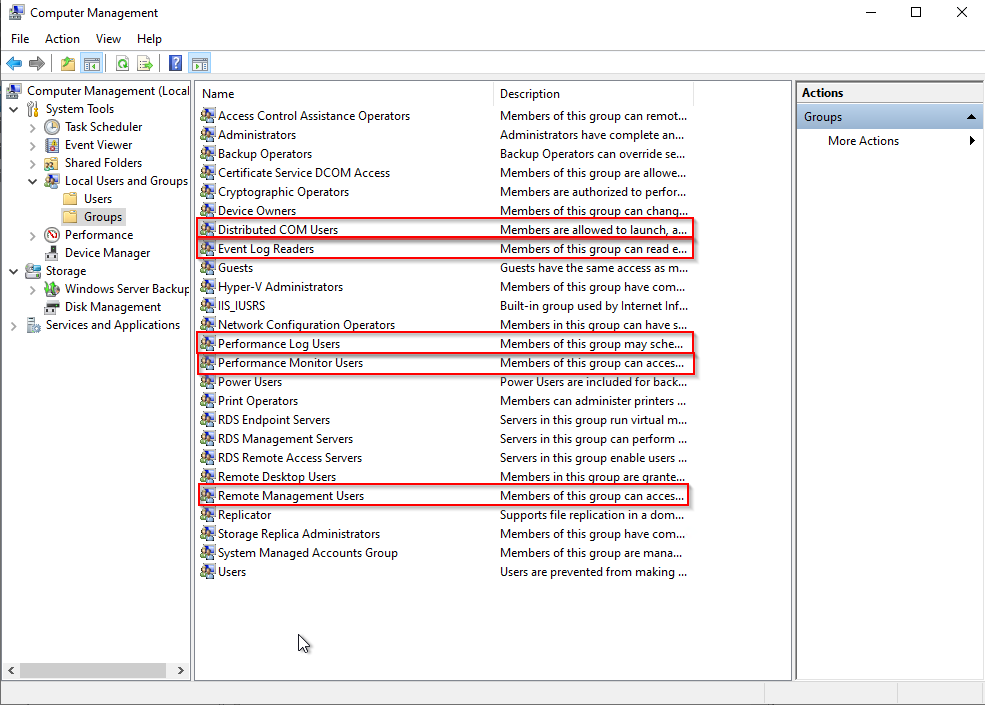The height and width of the screenshot is (705, 985).
Task: Collapse the Local Users and Groups node
Action: (x=32, y=181)
